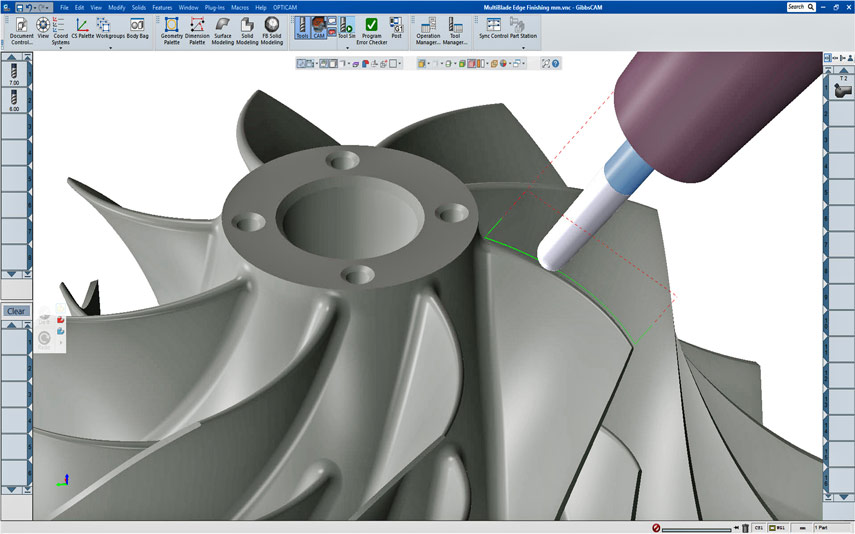Open the Operation Manager
The height and width of the screenshot is (534, 855).
428,28
